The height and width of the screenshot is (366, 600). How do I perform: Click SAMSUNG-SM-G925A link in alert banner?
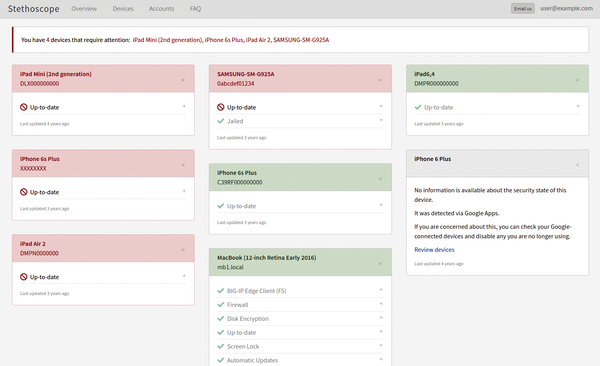(301, 40)
